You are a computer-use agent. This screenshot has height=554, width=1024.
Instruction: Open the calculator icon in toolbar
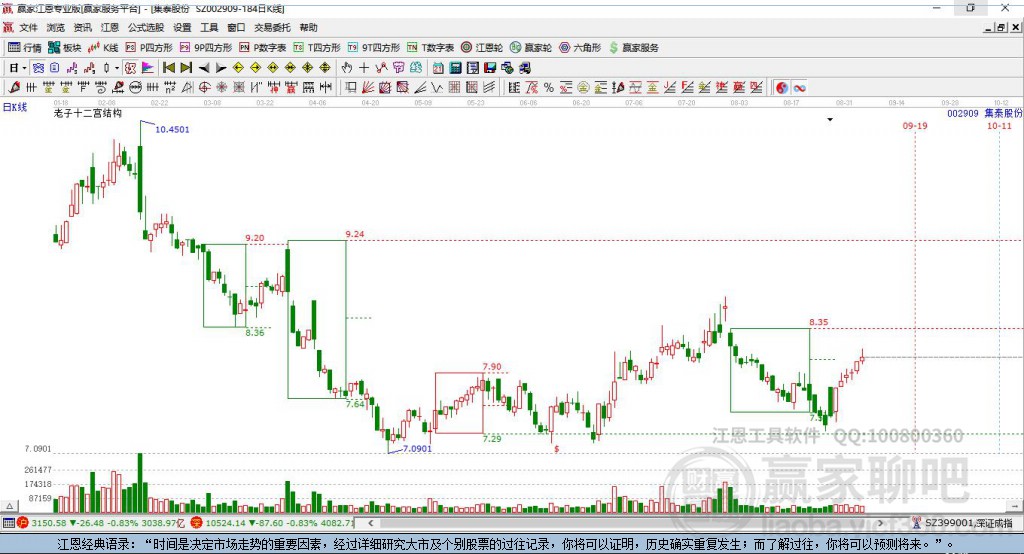pos(455,68)
